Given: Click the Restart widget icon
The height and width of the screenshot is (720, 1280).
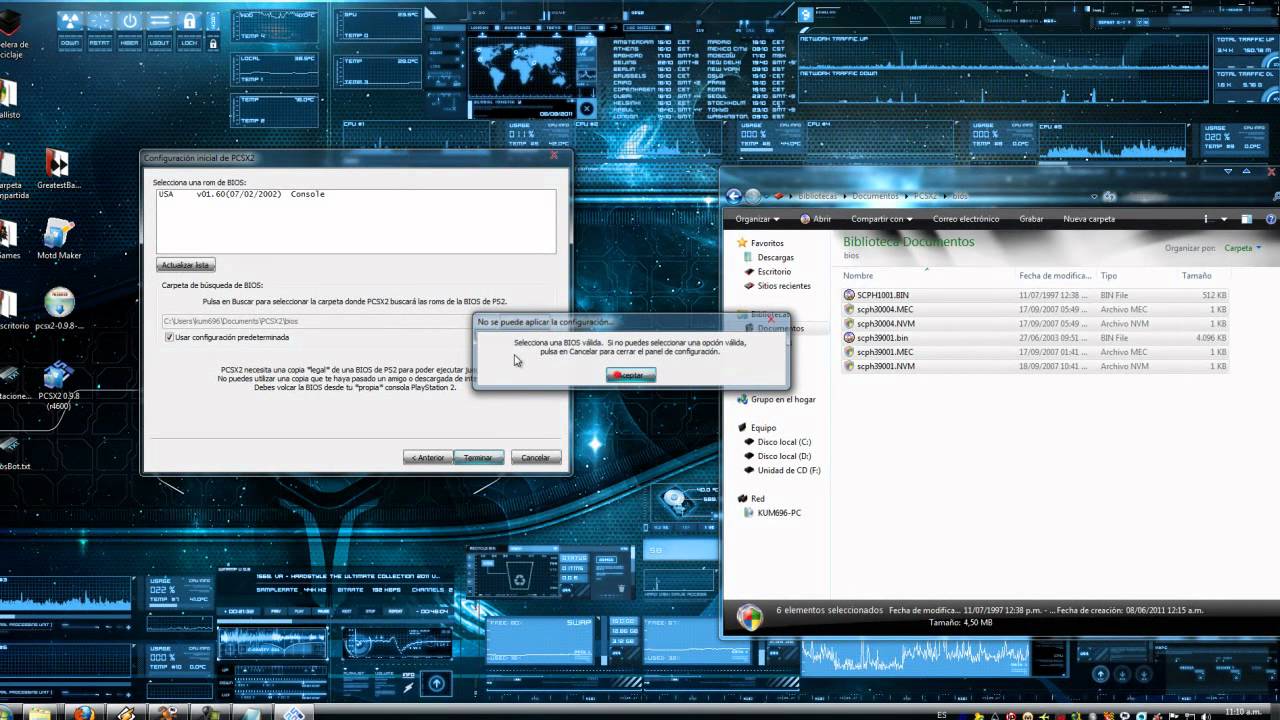Looking at the screenshot, I should 100,21.
